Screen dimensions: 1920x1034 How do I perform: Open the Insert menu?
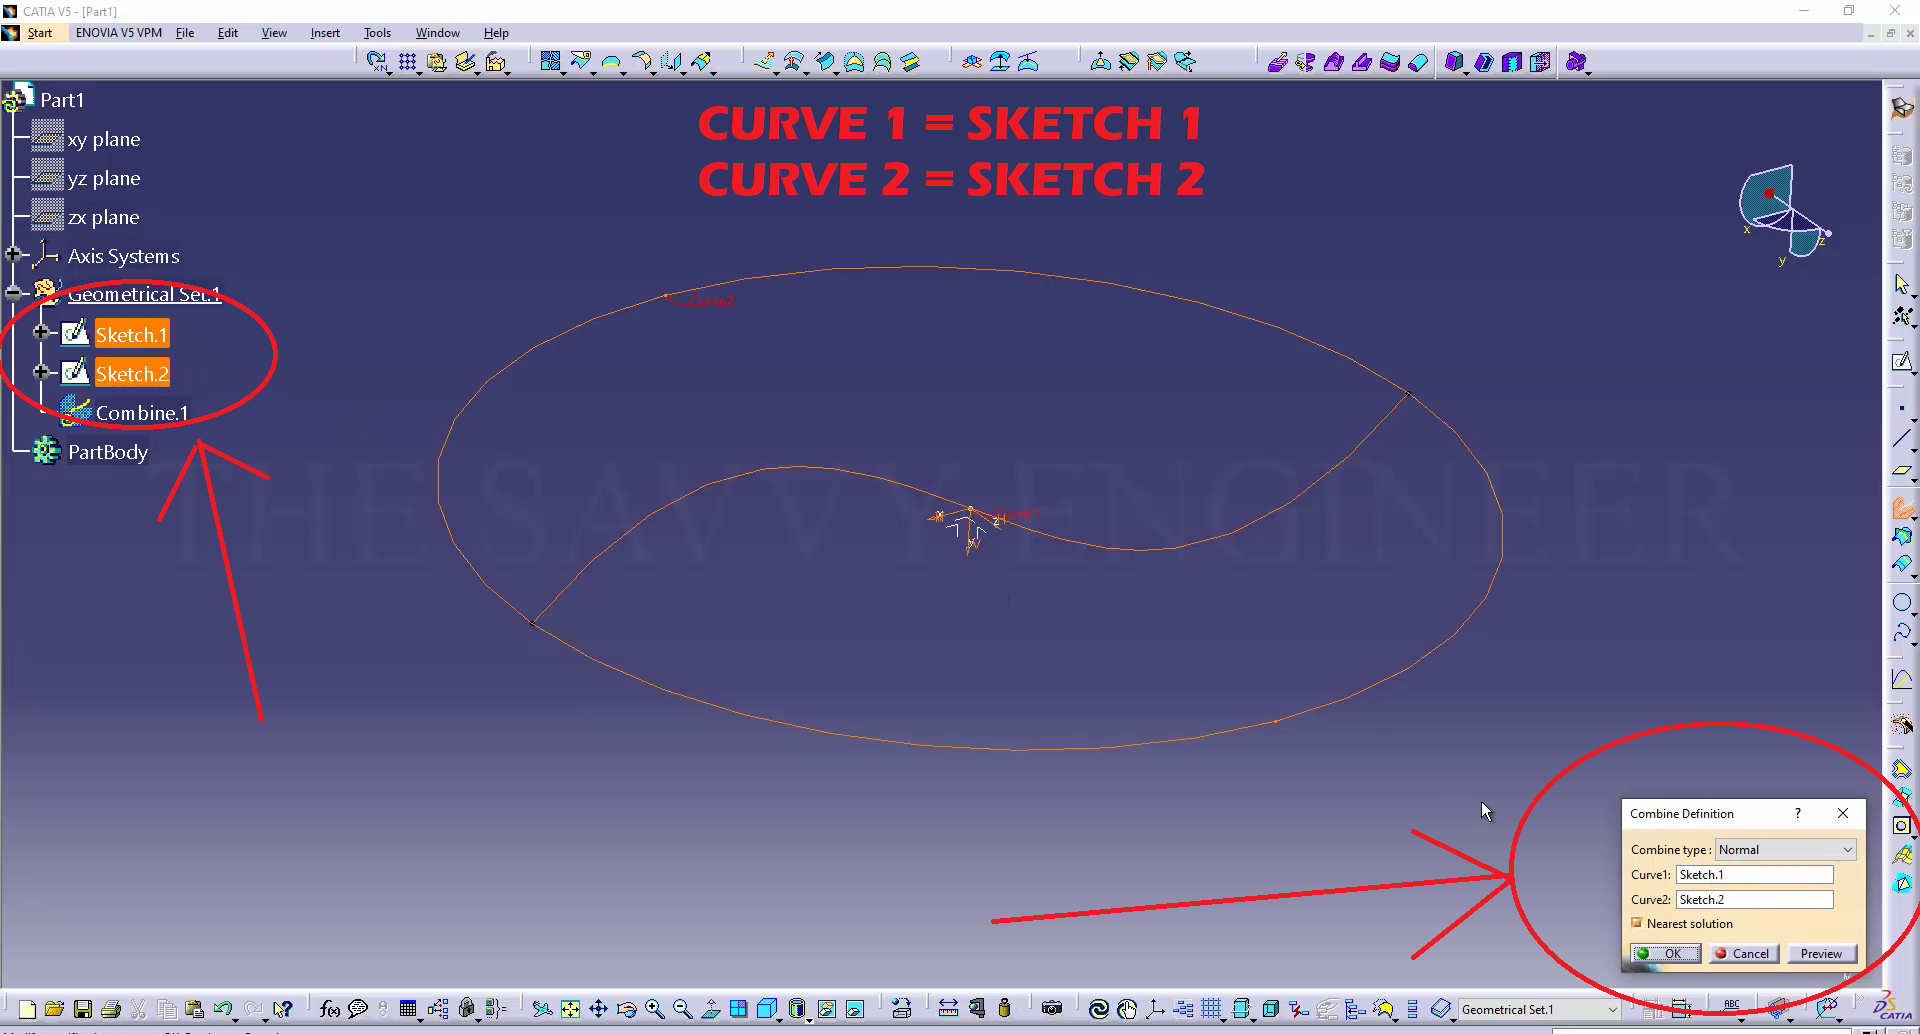[325, 33]
